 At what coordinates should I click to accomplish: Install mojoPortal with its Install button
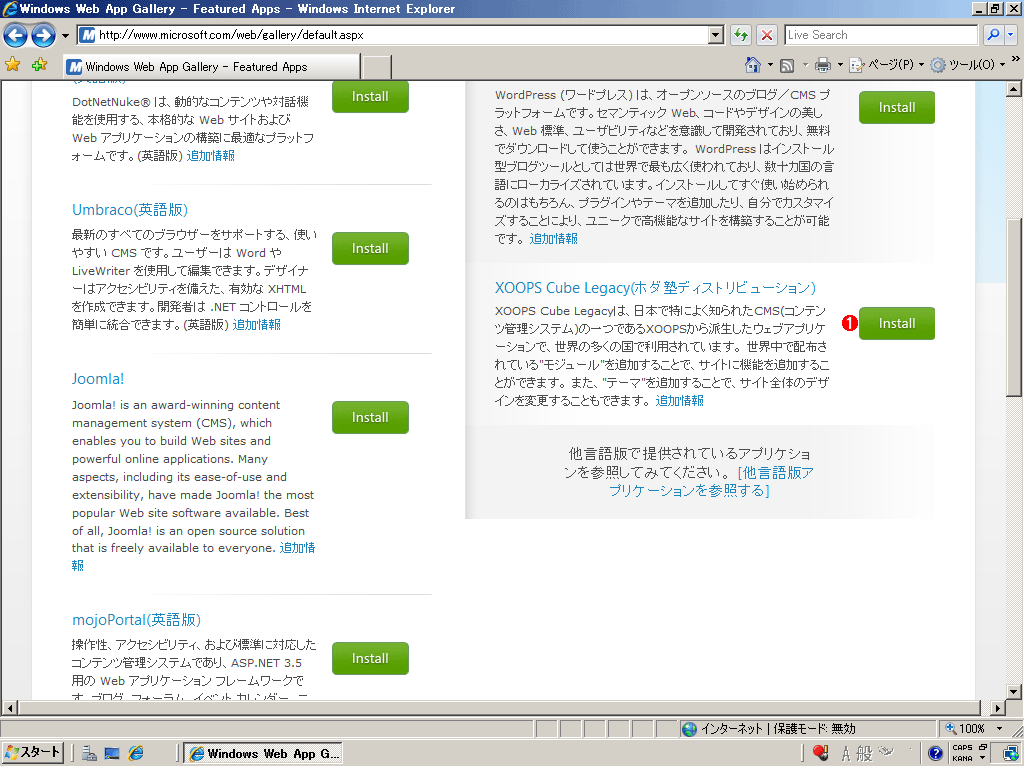[x=370, y=658]
